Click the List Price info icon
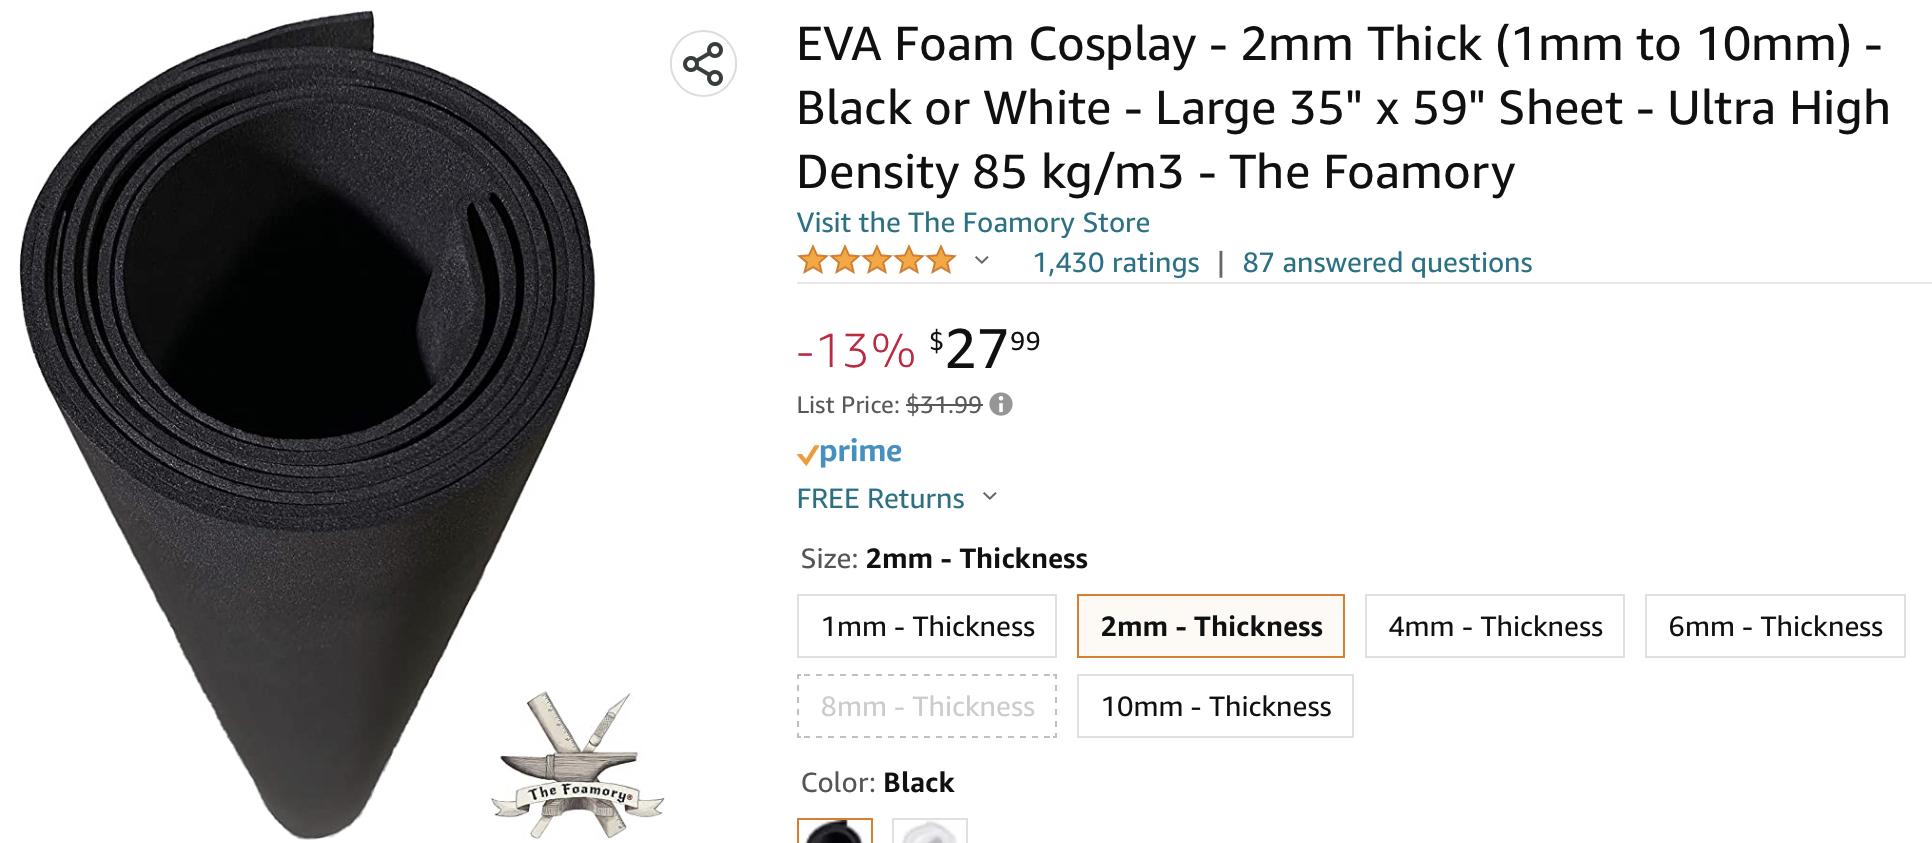Image resolution: width=1932 pixels, height=843 pixels. [x=1000, y=404]
